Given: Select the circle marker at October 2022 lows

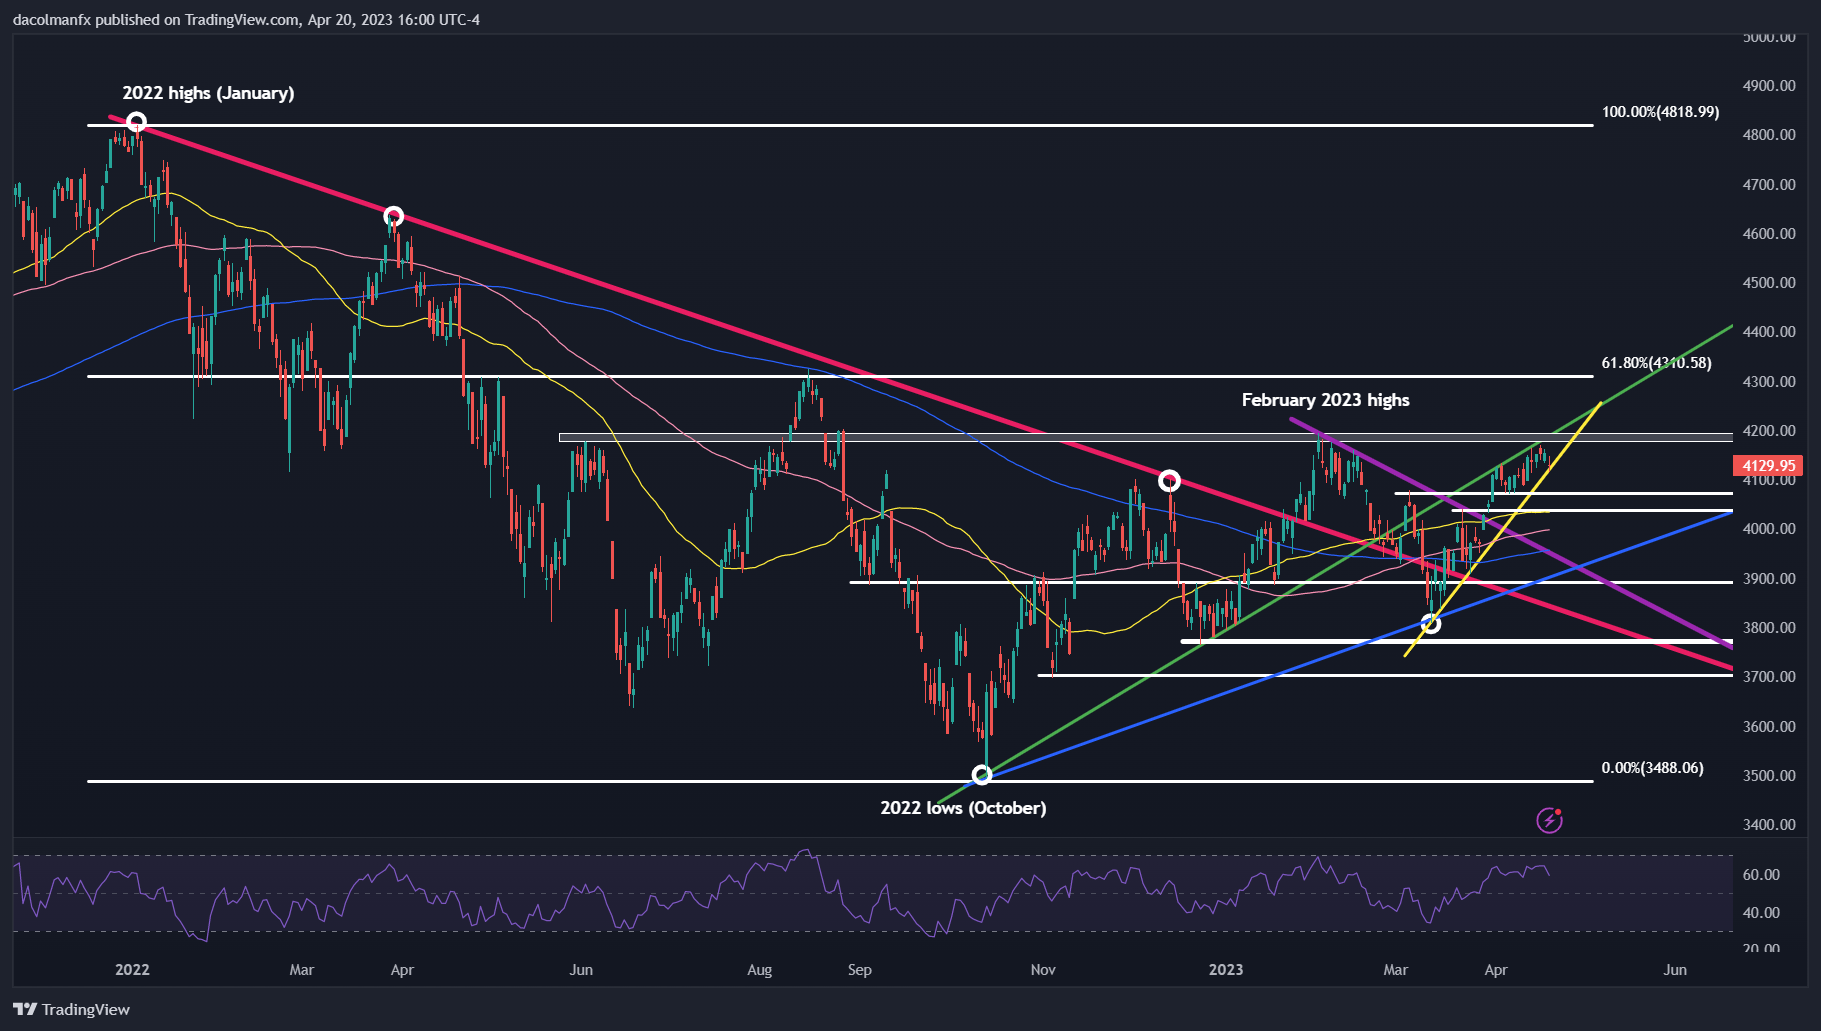Looking at the screenshot, I should click(982, 775).
